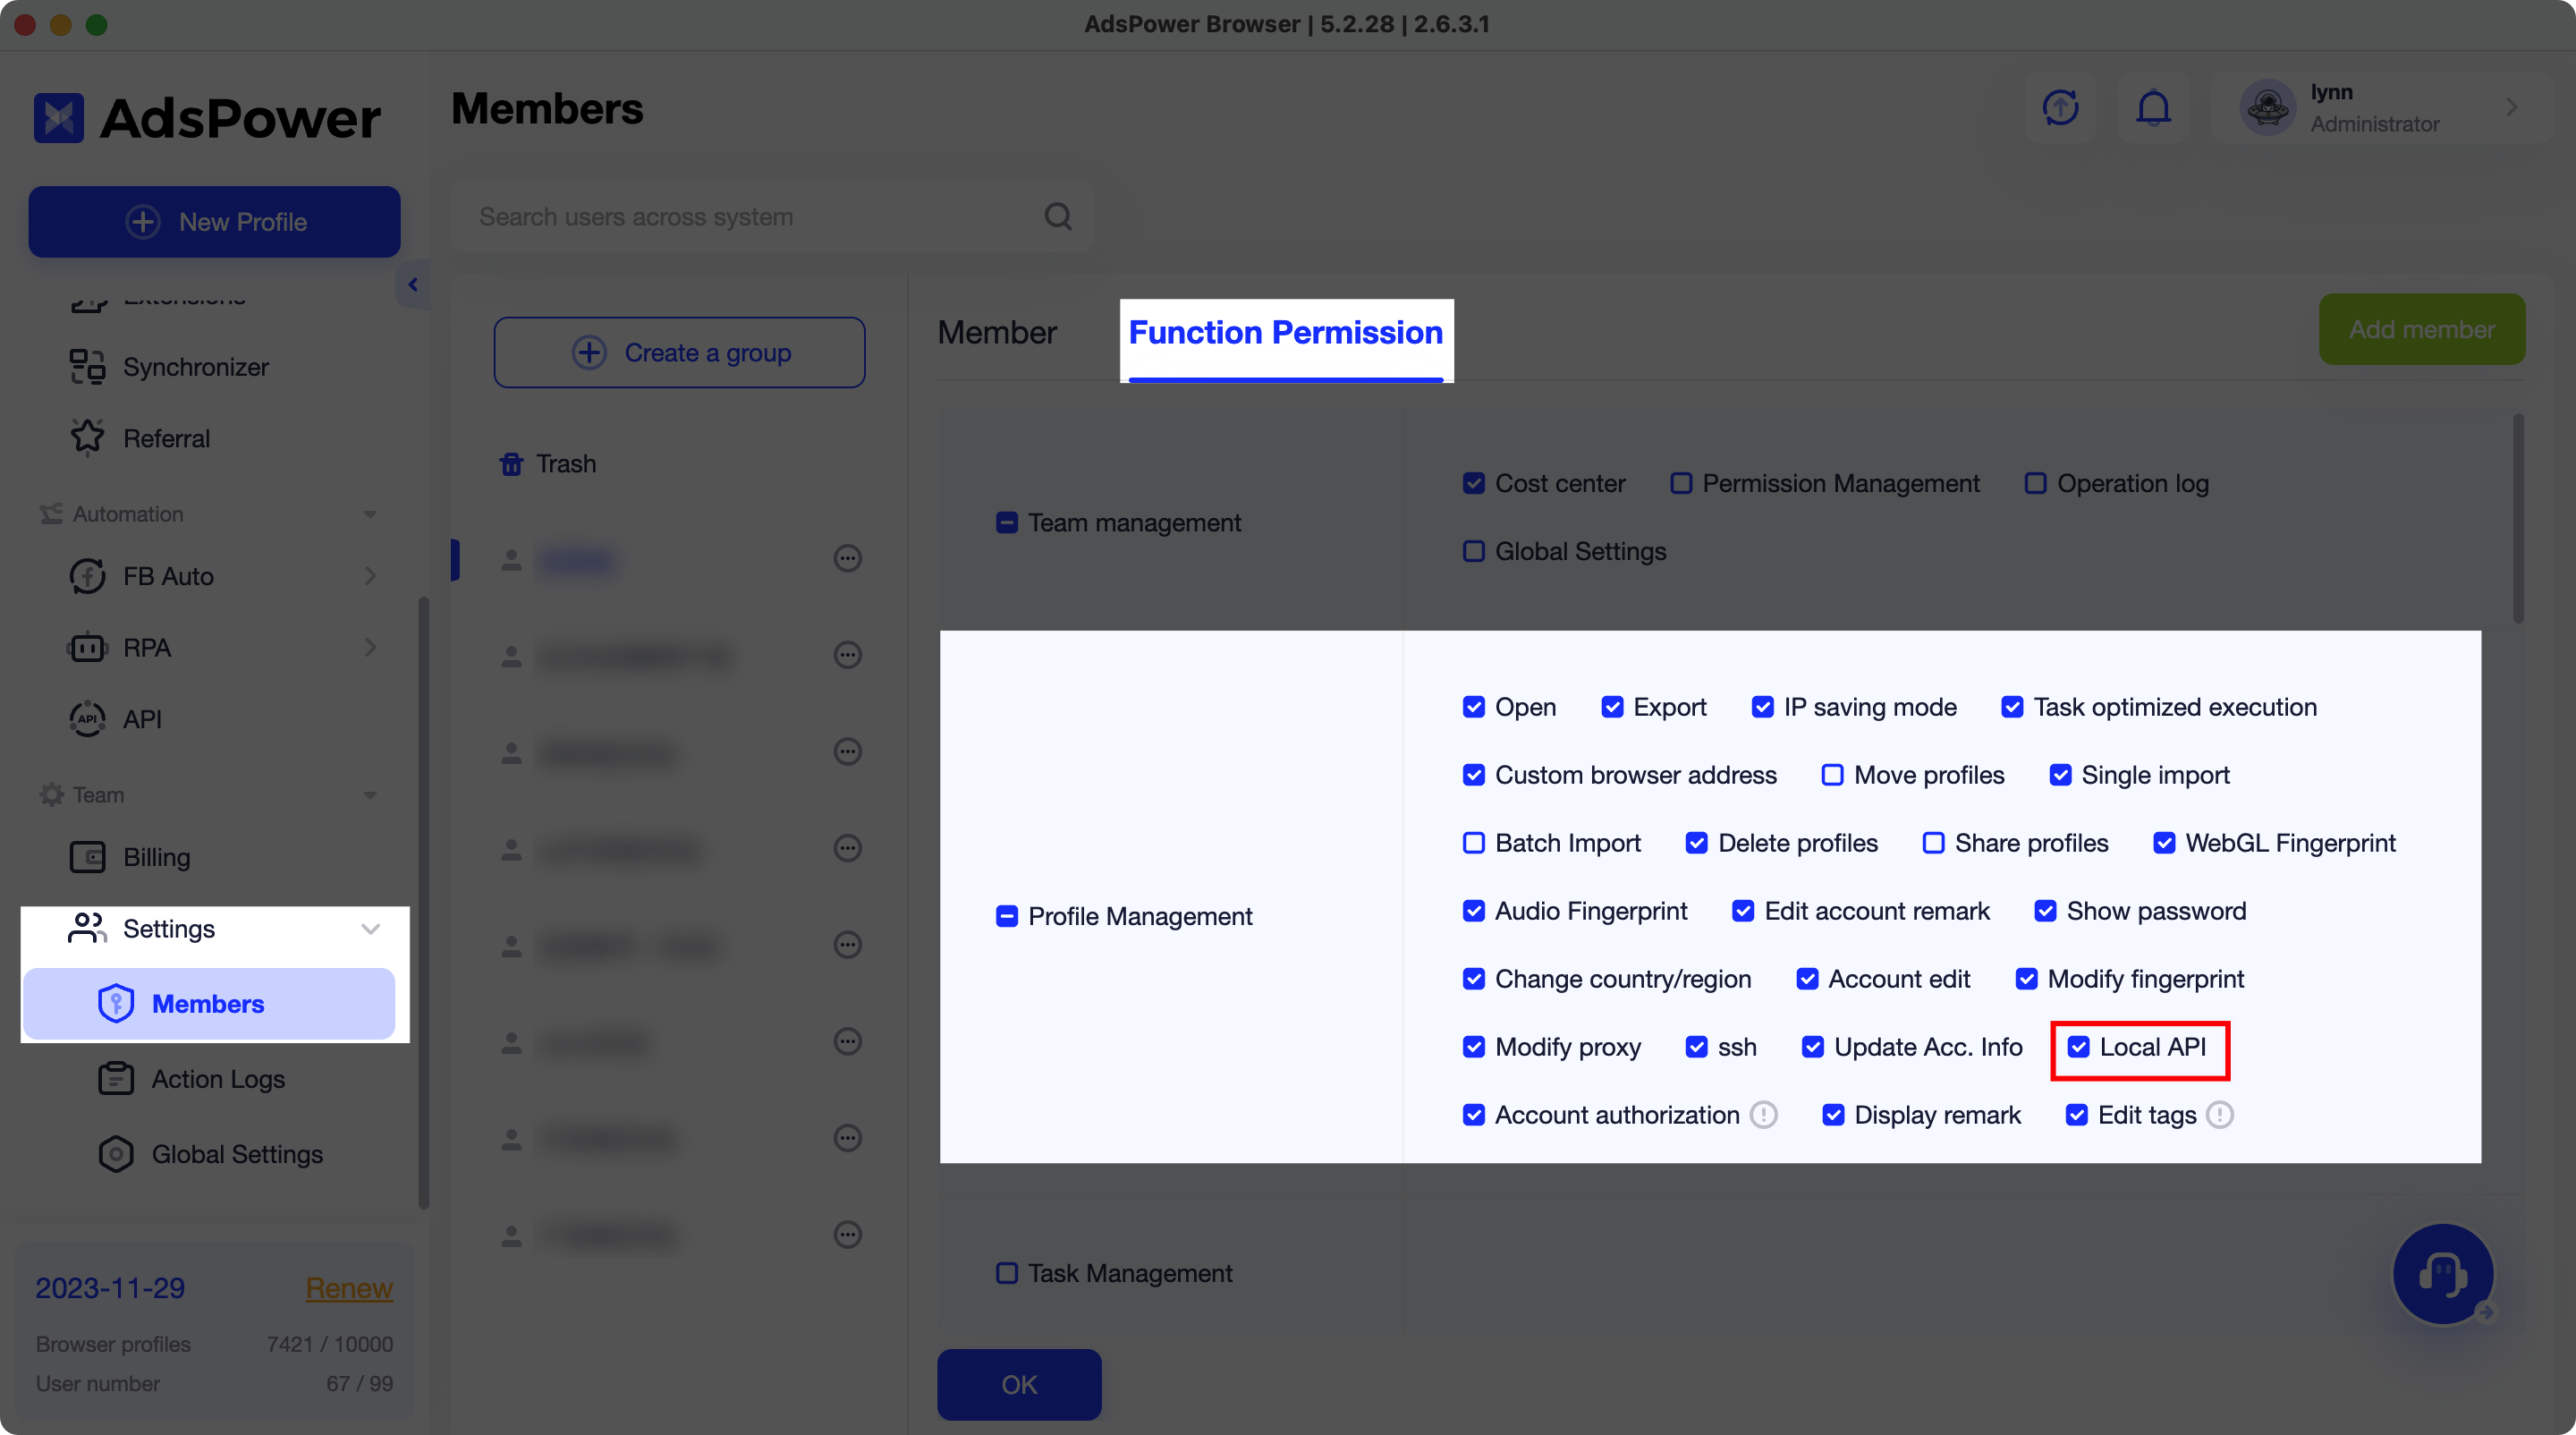Collapse the Settings submenu
This screenshot has height=1435, width=2576.
pos(370,929)
